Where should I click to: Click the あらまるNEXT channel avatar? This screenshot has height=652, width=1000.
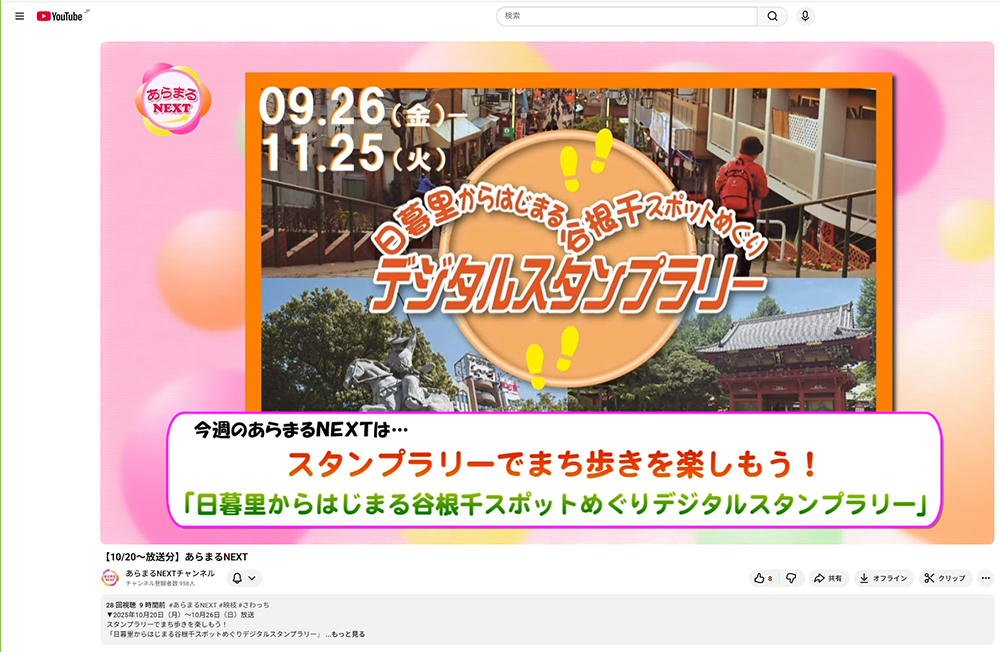pyautogui.click(x=110, y=577)
